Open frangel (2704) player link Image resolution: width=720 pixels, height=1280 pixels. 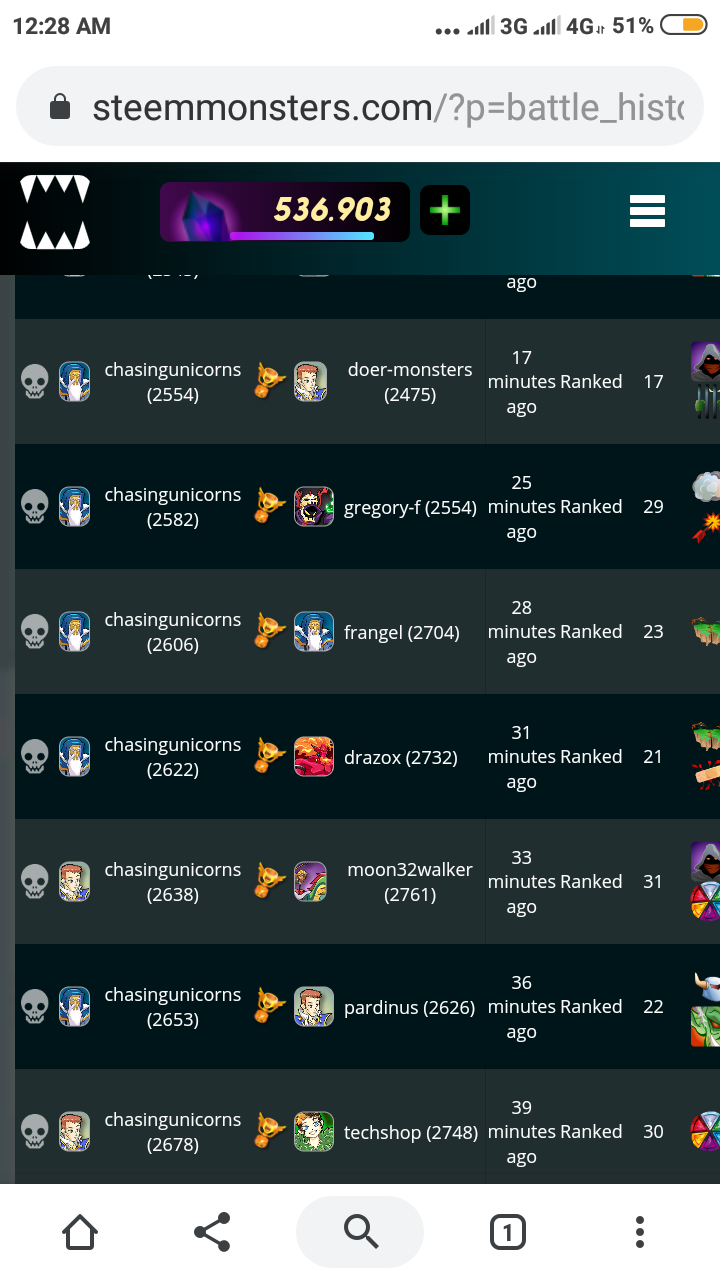click(402, 632)
